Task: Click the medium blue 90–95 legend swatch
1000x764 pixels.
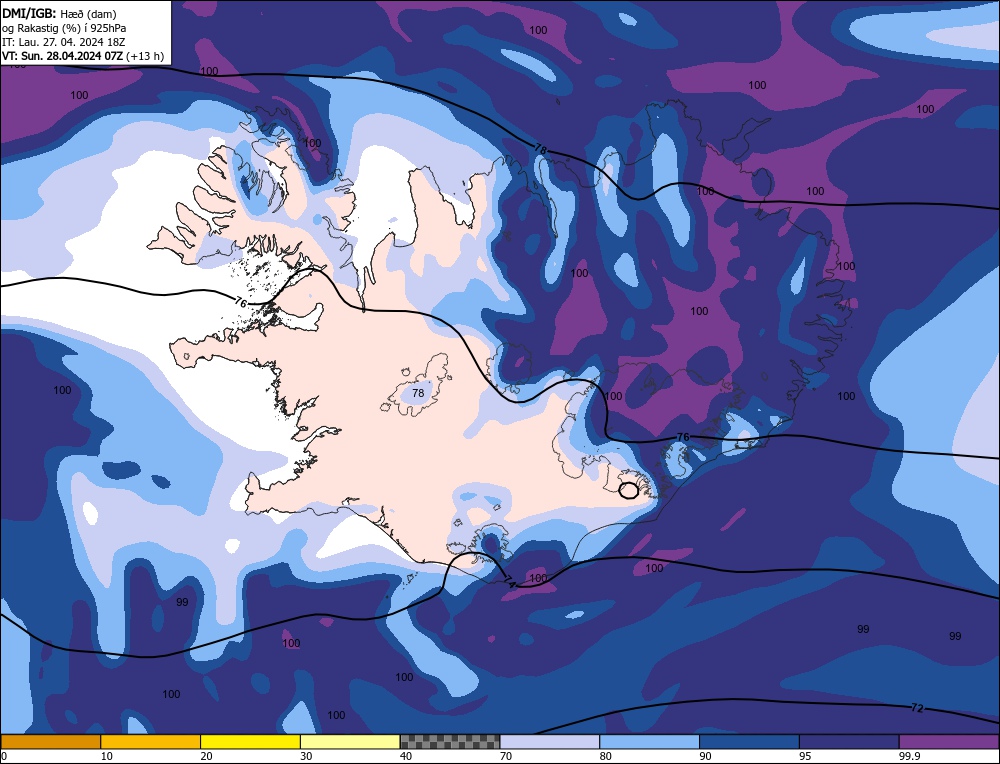Action: point(749,741)
